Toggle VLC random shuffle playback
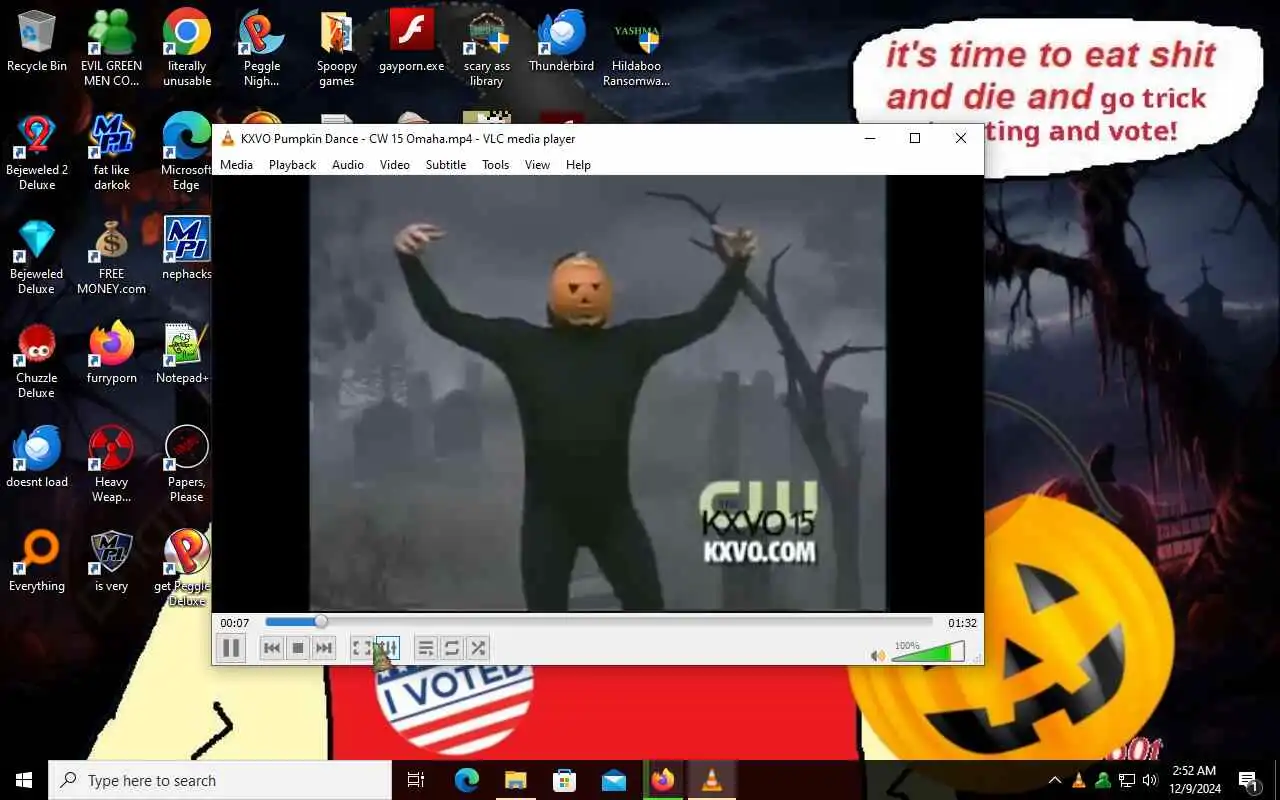The image size is (1280, 800). (478, 649)
